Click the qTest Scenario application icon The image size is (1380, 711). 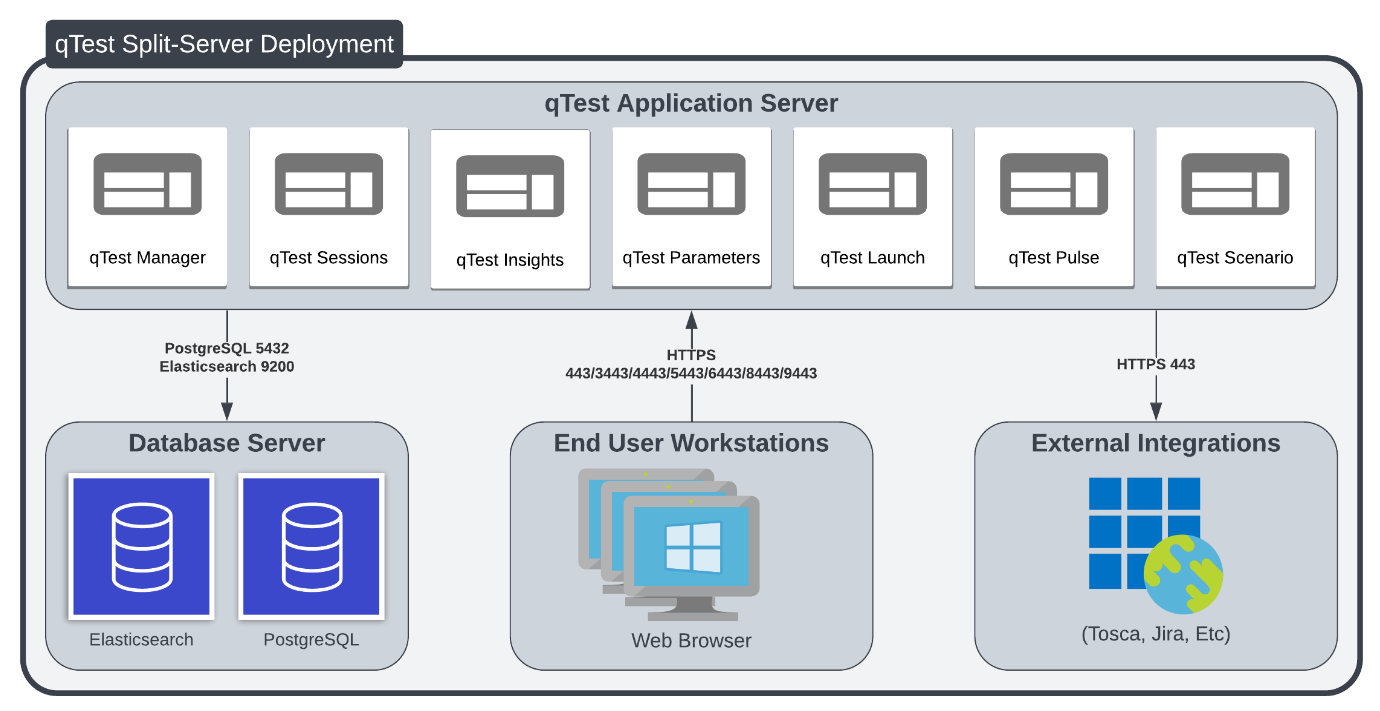tap(1235, 184)
